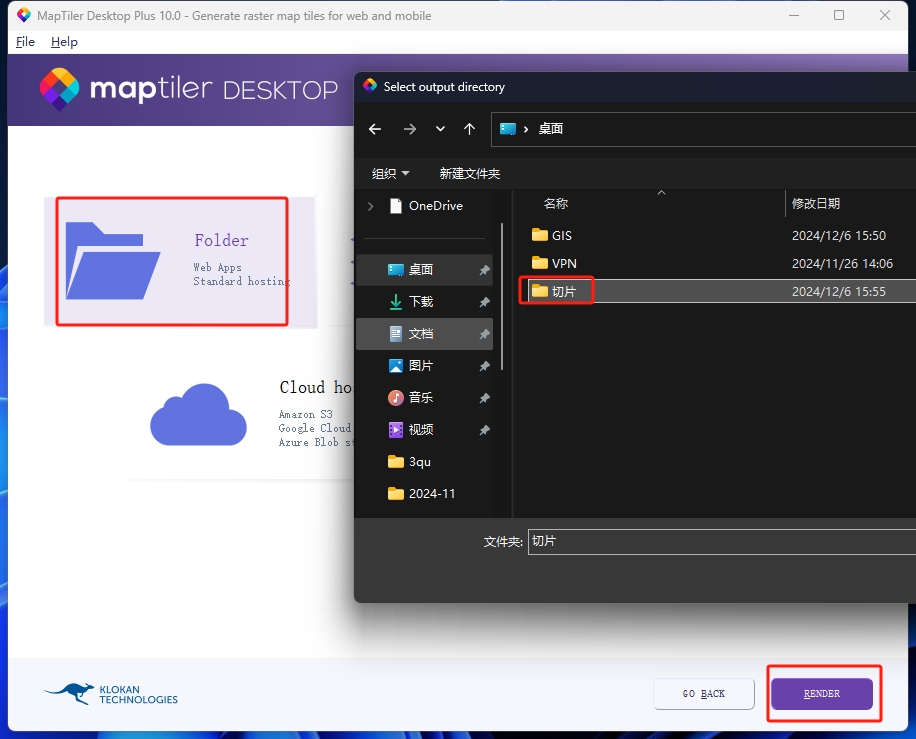
Task: Open 音乐 in the navigation pane
Action: point(424,398)
